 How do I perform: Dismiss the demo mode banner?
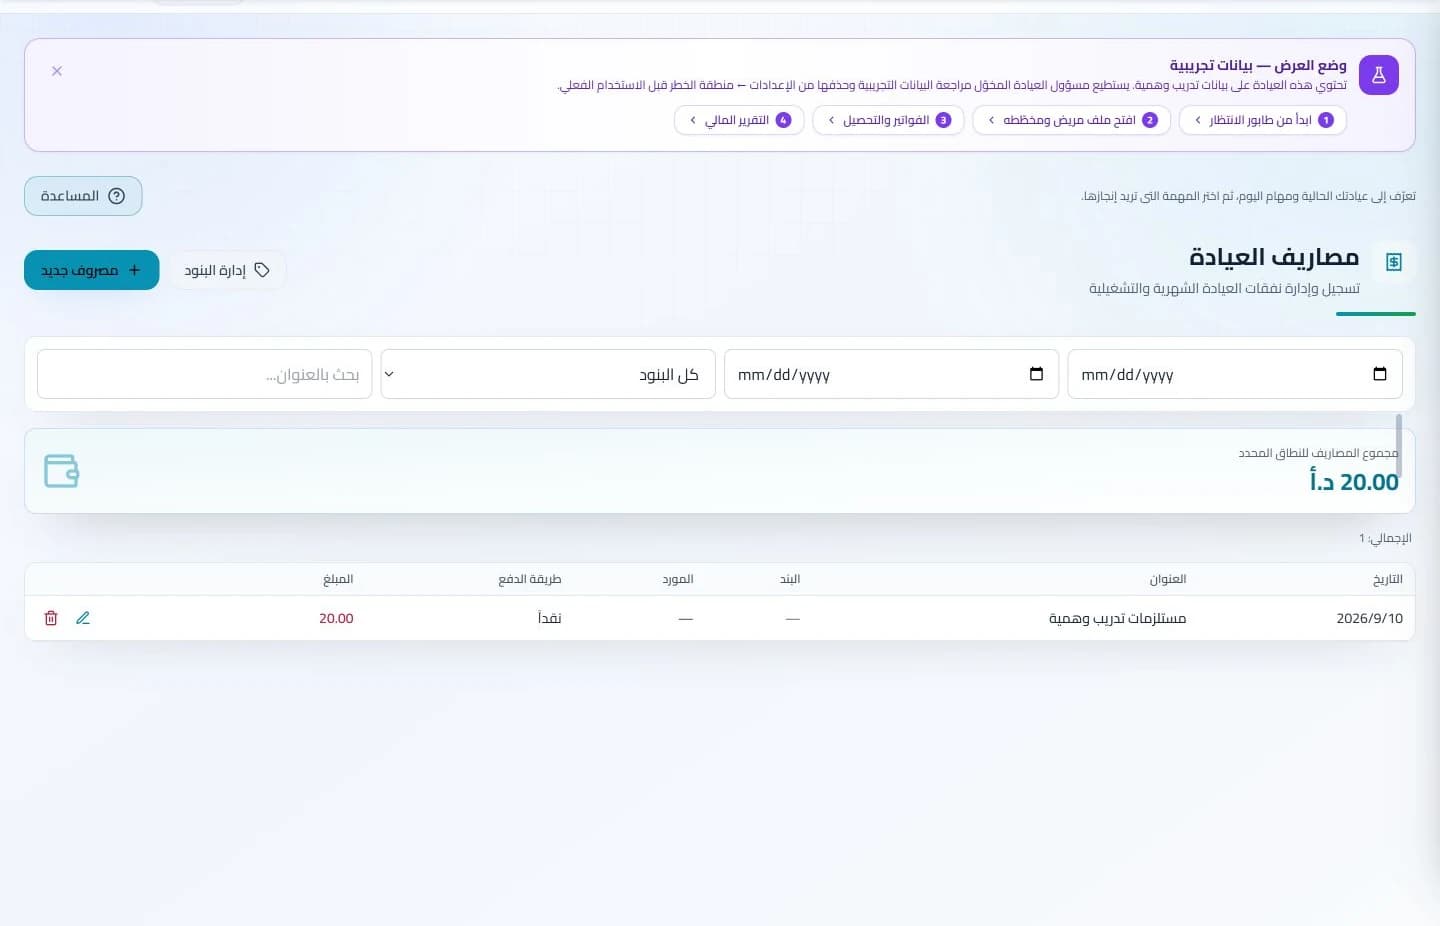point(57,71)
